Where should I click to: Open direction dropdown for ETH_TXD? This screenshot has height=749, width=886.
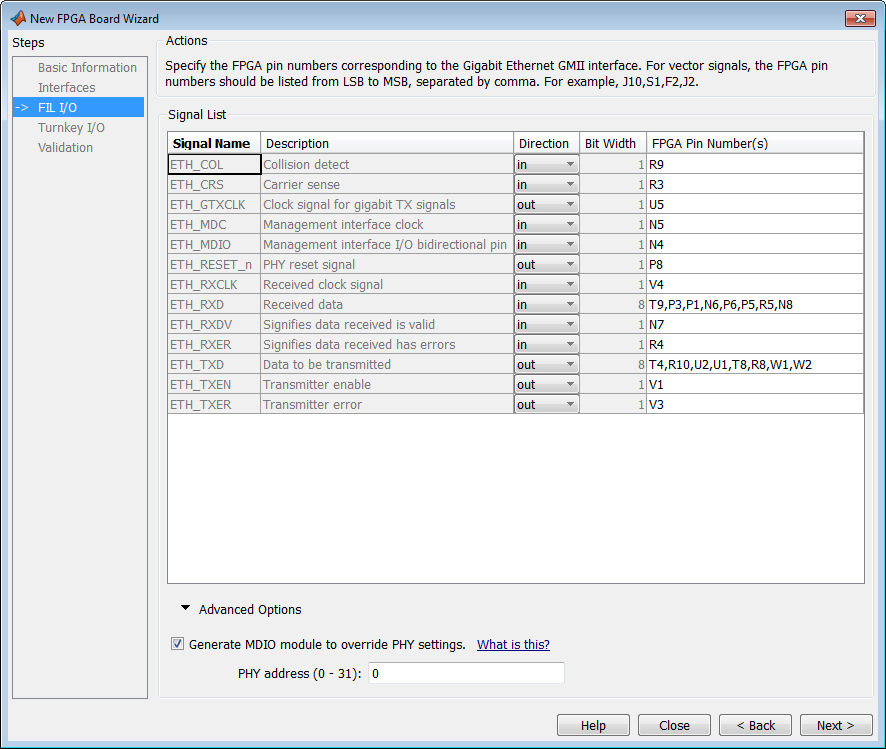point(546,364)
